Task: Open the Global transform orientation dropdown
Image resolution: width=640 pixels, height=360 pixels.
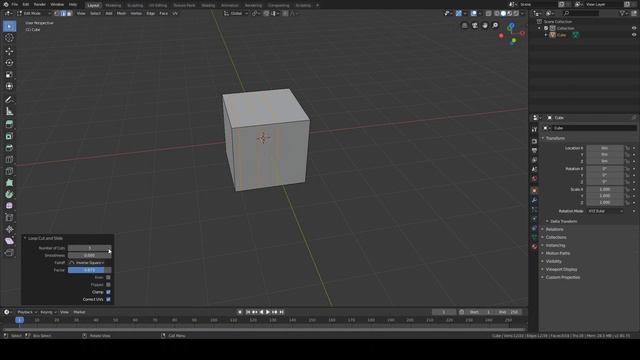Action: pyautogui.click(x=236, y=13)
